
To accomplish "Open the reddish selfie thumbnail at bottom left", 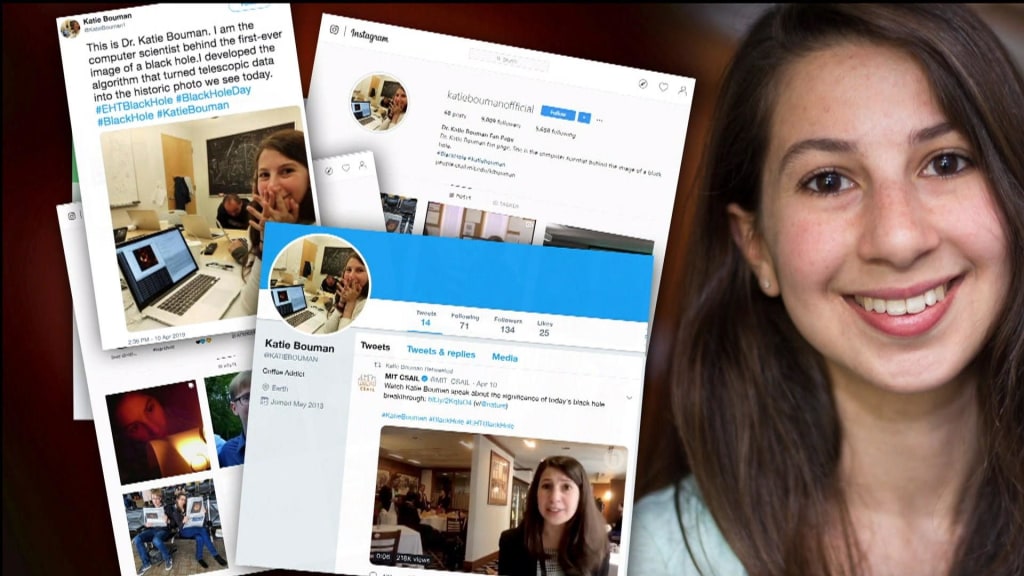I will [x=159, y=432].
